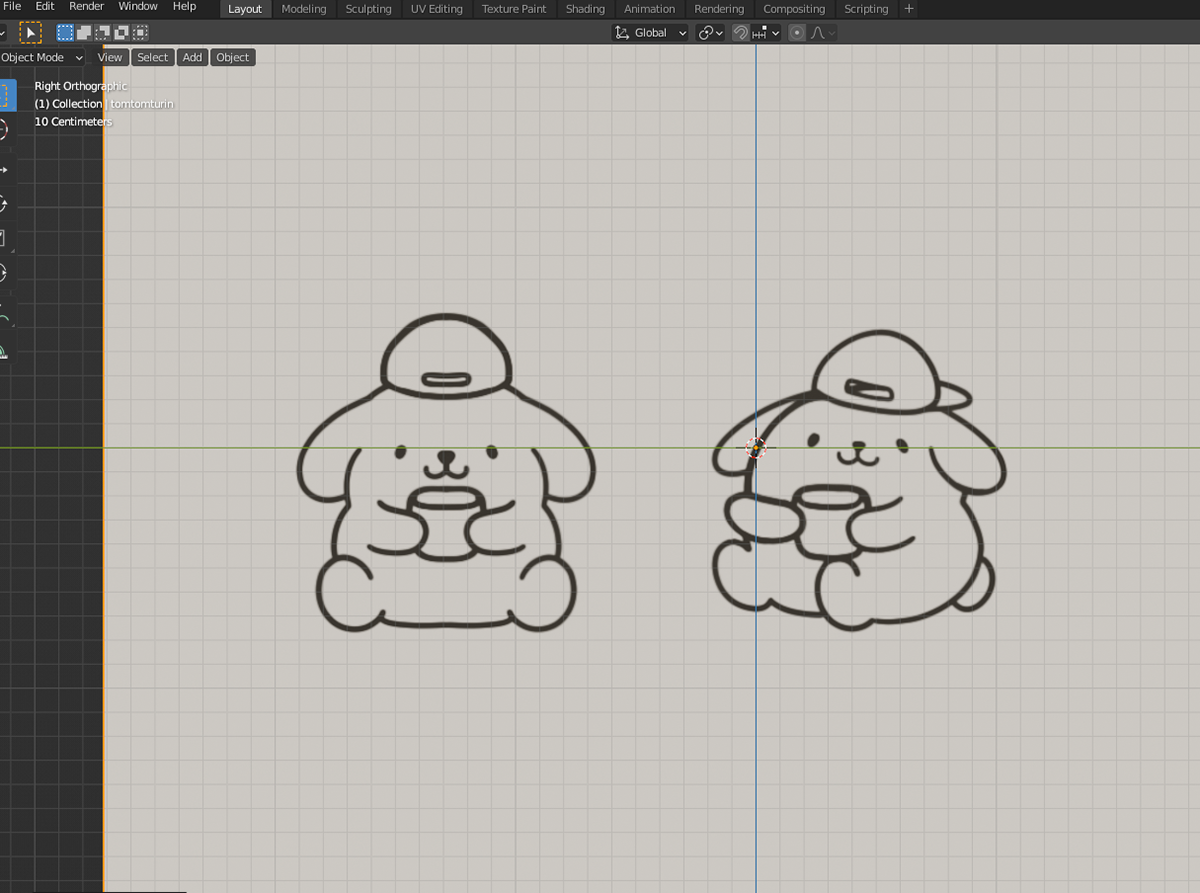Image resolution: width=1200 pixels, height=893 pixels.
Task: Switch to the Scripting workspace tab
Action: pos(866,9)
